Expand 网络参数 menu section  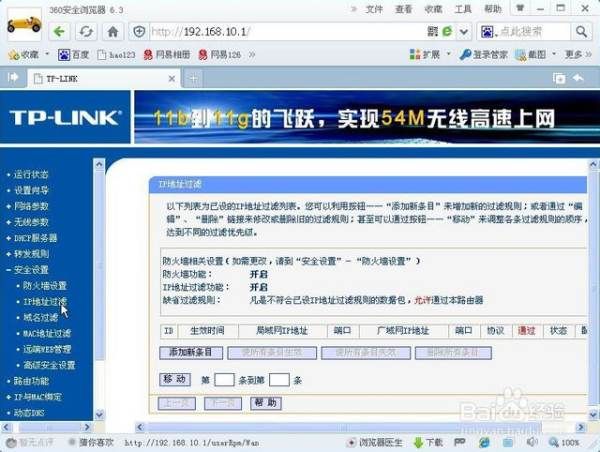coord(31,206)
